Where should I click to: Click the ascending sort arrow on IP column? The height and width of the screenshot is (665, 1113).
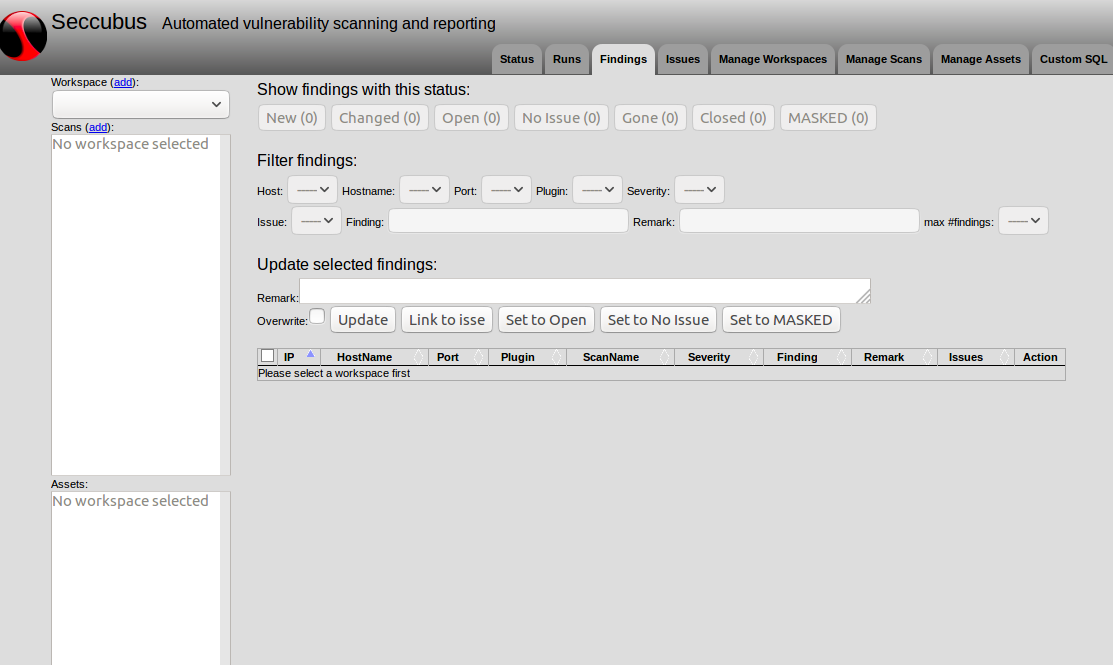pos(311,356)
